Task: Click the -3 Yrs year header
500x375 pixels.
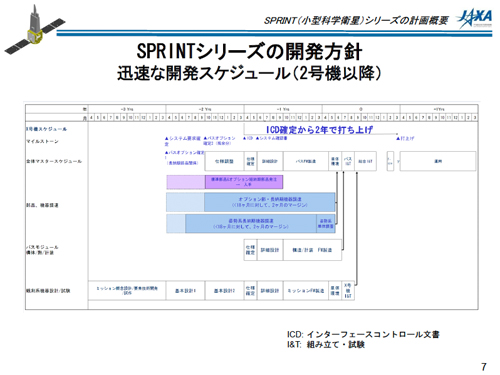Action: (x=127, y=109)
